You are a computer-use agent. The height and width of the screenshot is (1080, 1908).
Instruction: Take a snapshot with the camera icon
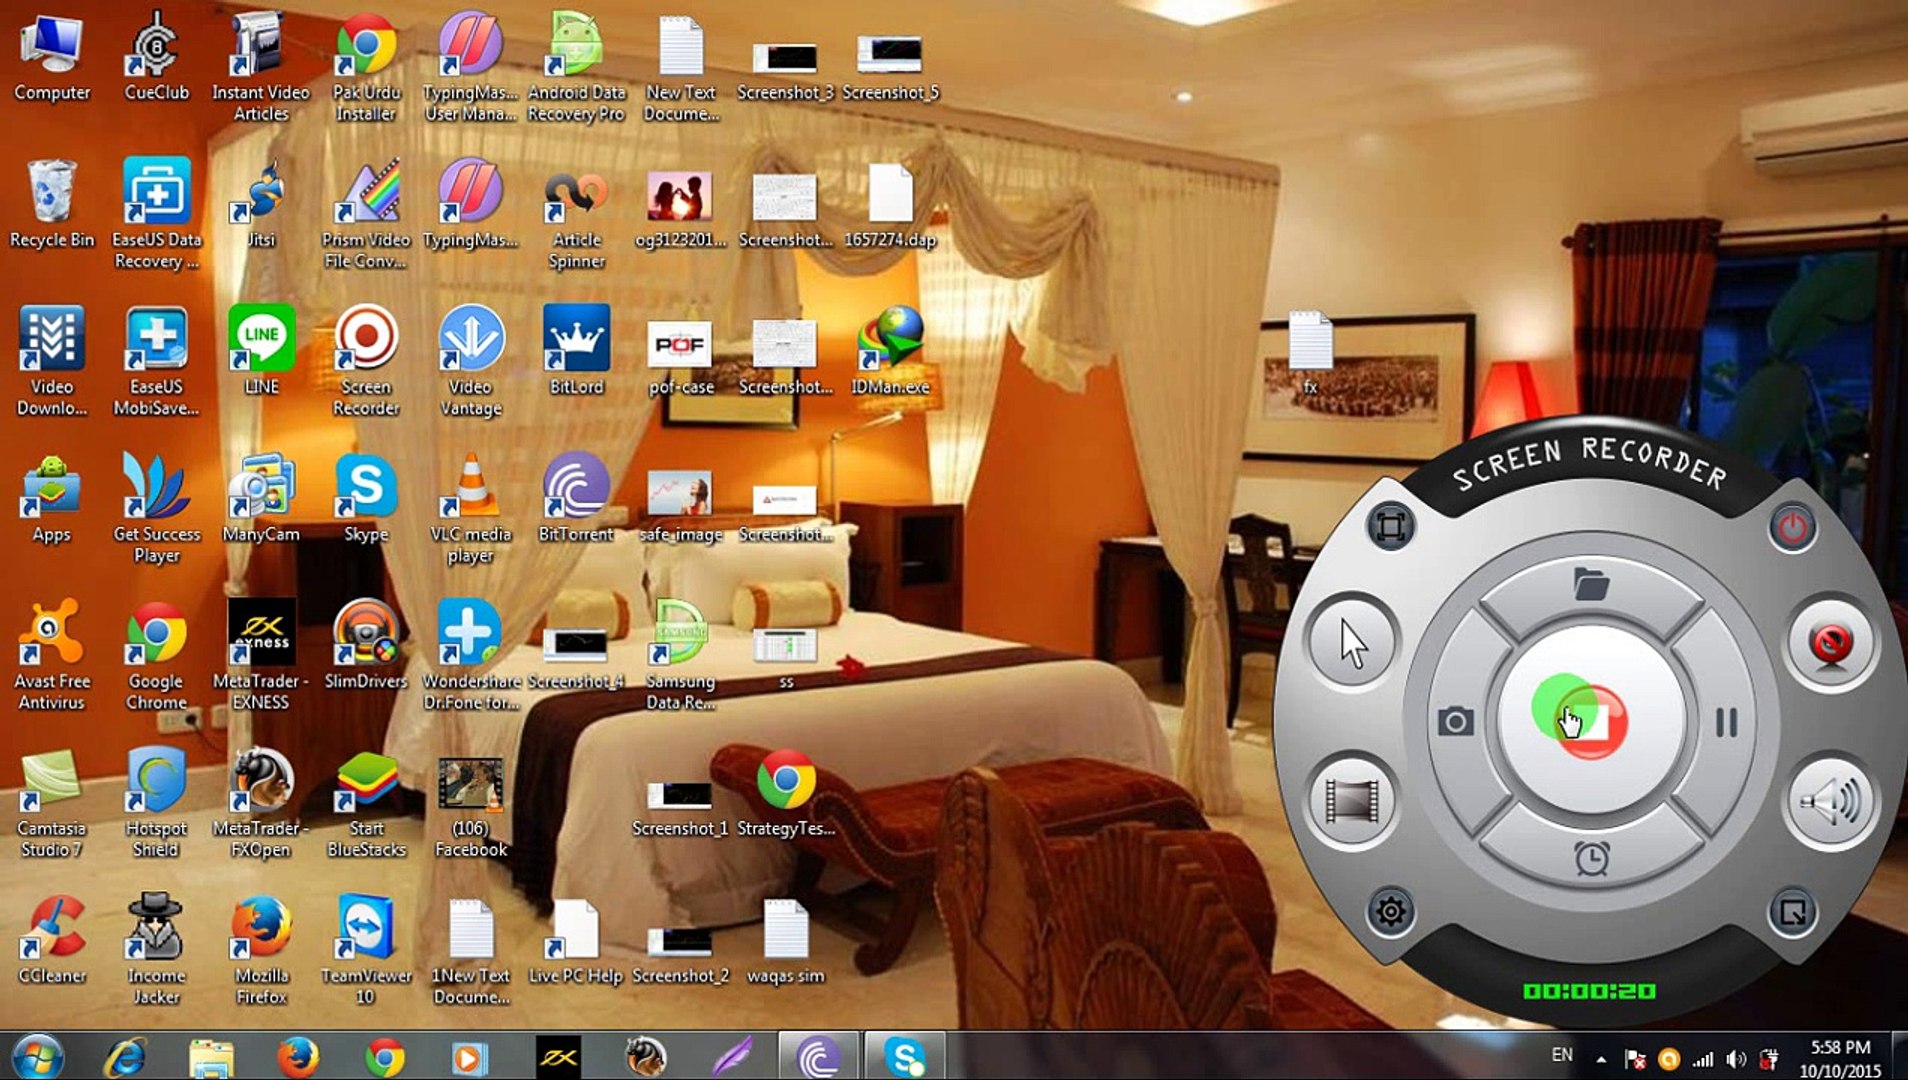1456,721
